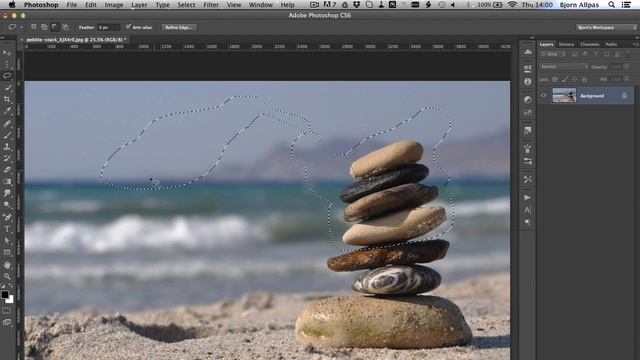Screen dimensions: 640x360
Task: Select the Brush tool
Action: [x=7, y=135]
